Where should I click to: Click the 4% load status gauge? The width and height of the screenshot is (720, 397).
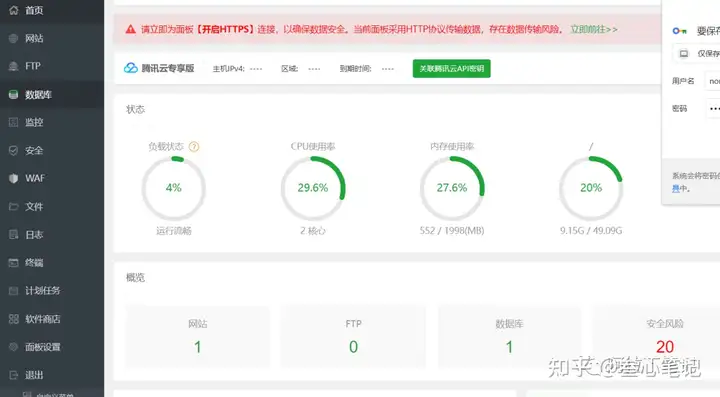[174, 188]
